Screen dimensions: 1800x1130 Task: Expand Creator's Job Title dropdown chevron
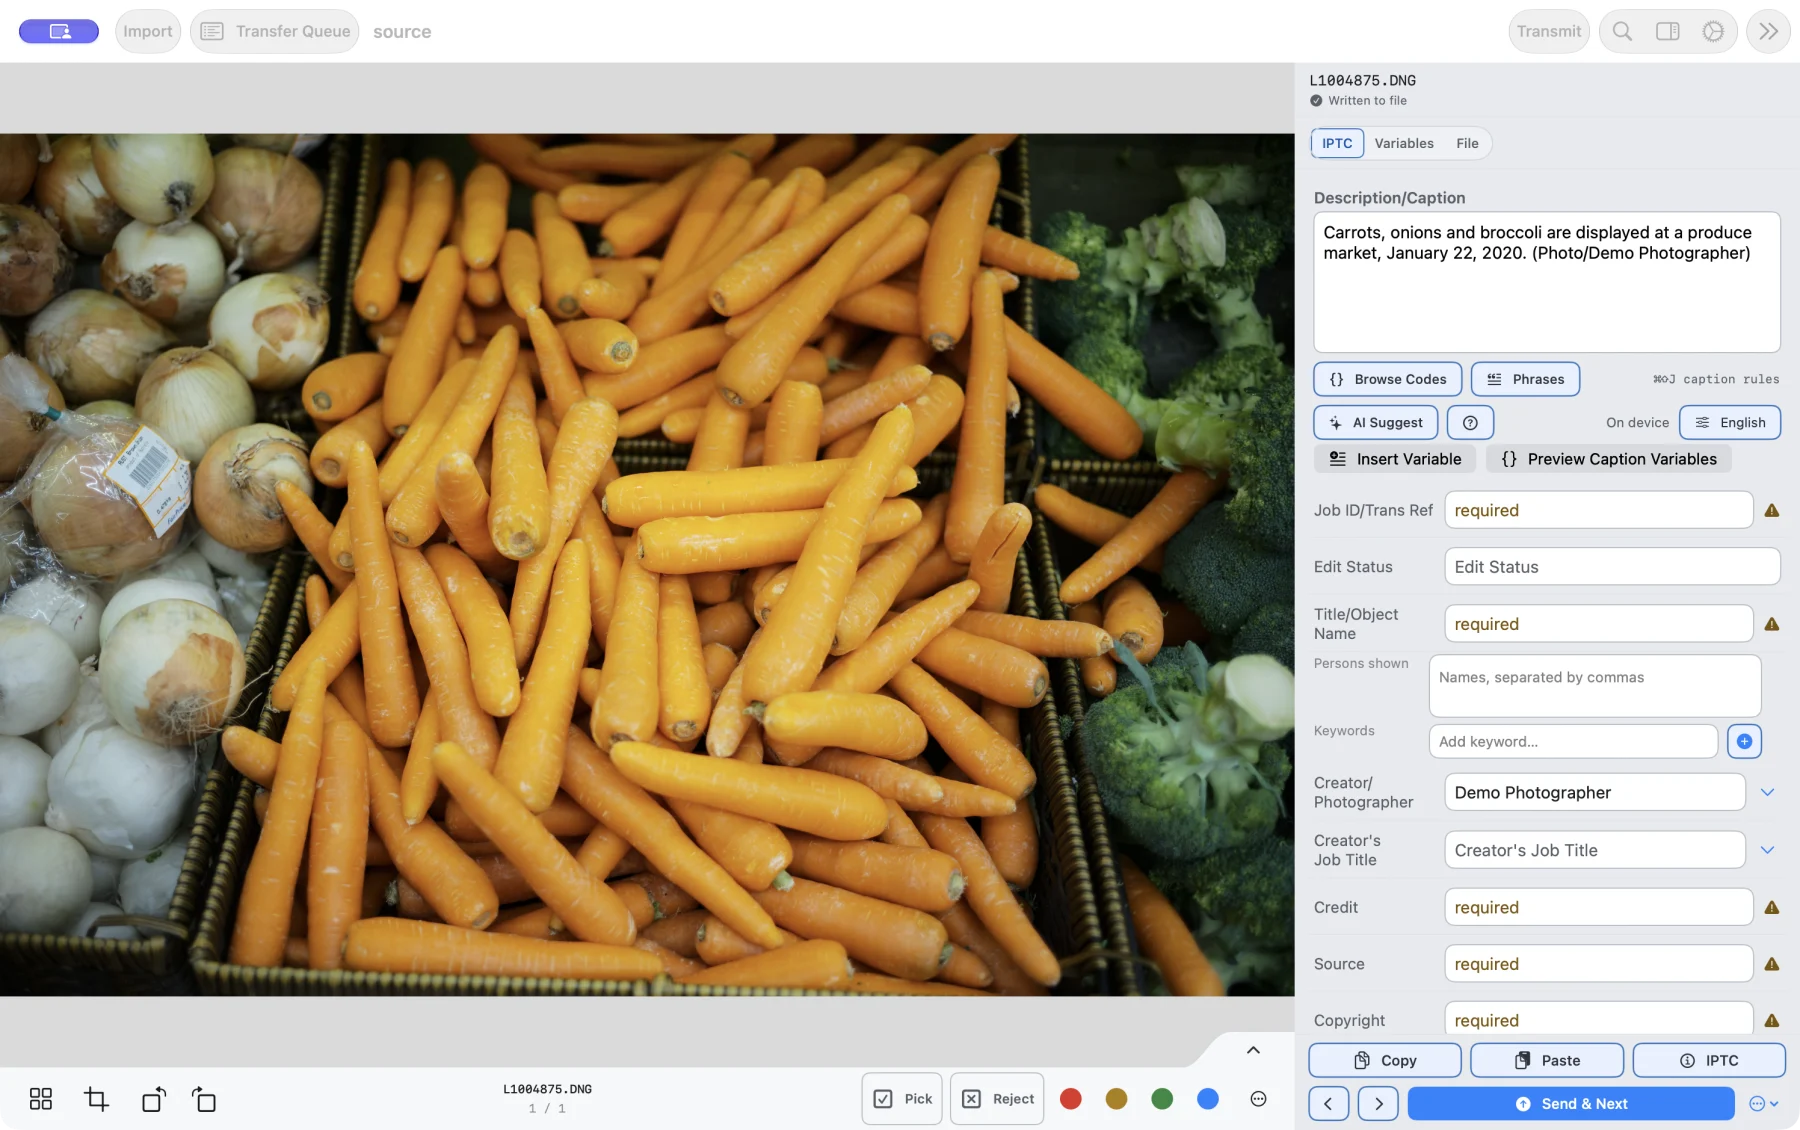coord(1767,850)
